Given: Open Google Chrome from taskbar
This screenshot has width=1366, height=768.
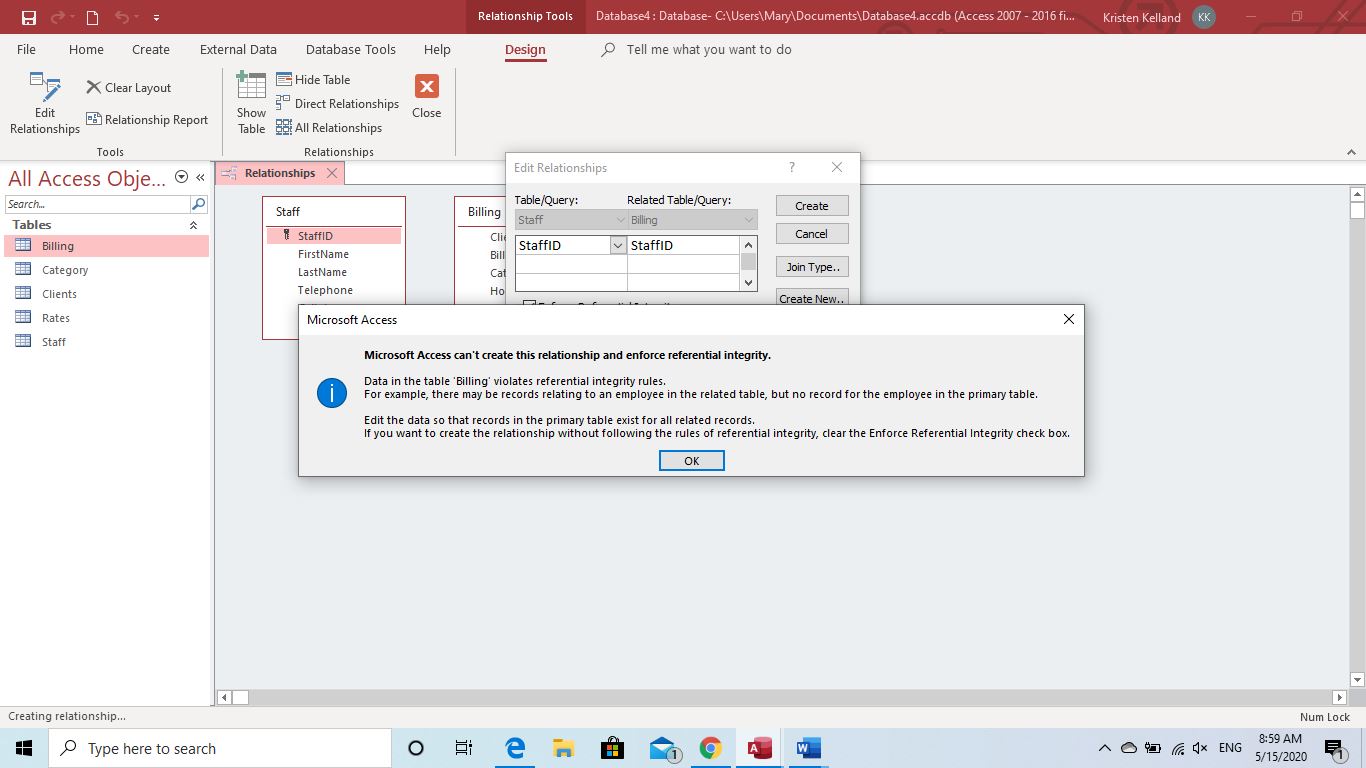Looking at the screenshot, I should [x=711, y=748].
